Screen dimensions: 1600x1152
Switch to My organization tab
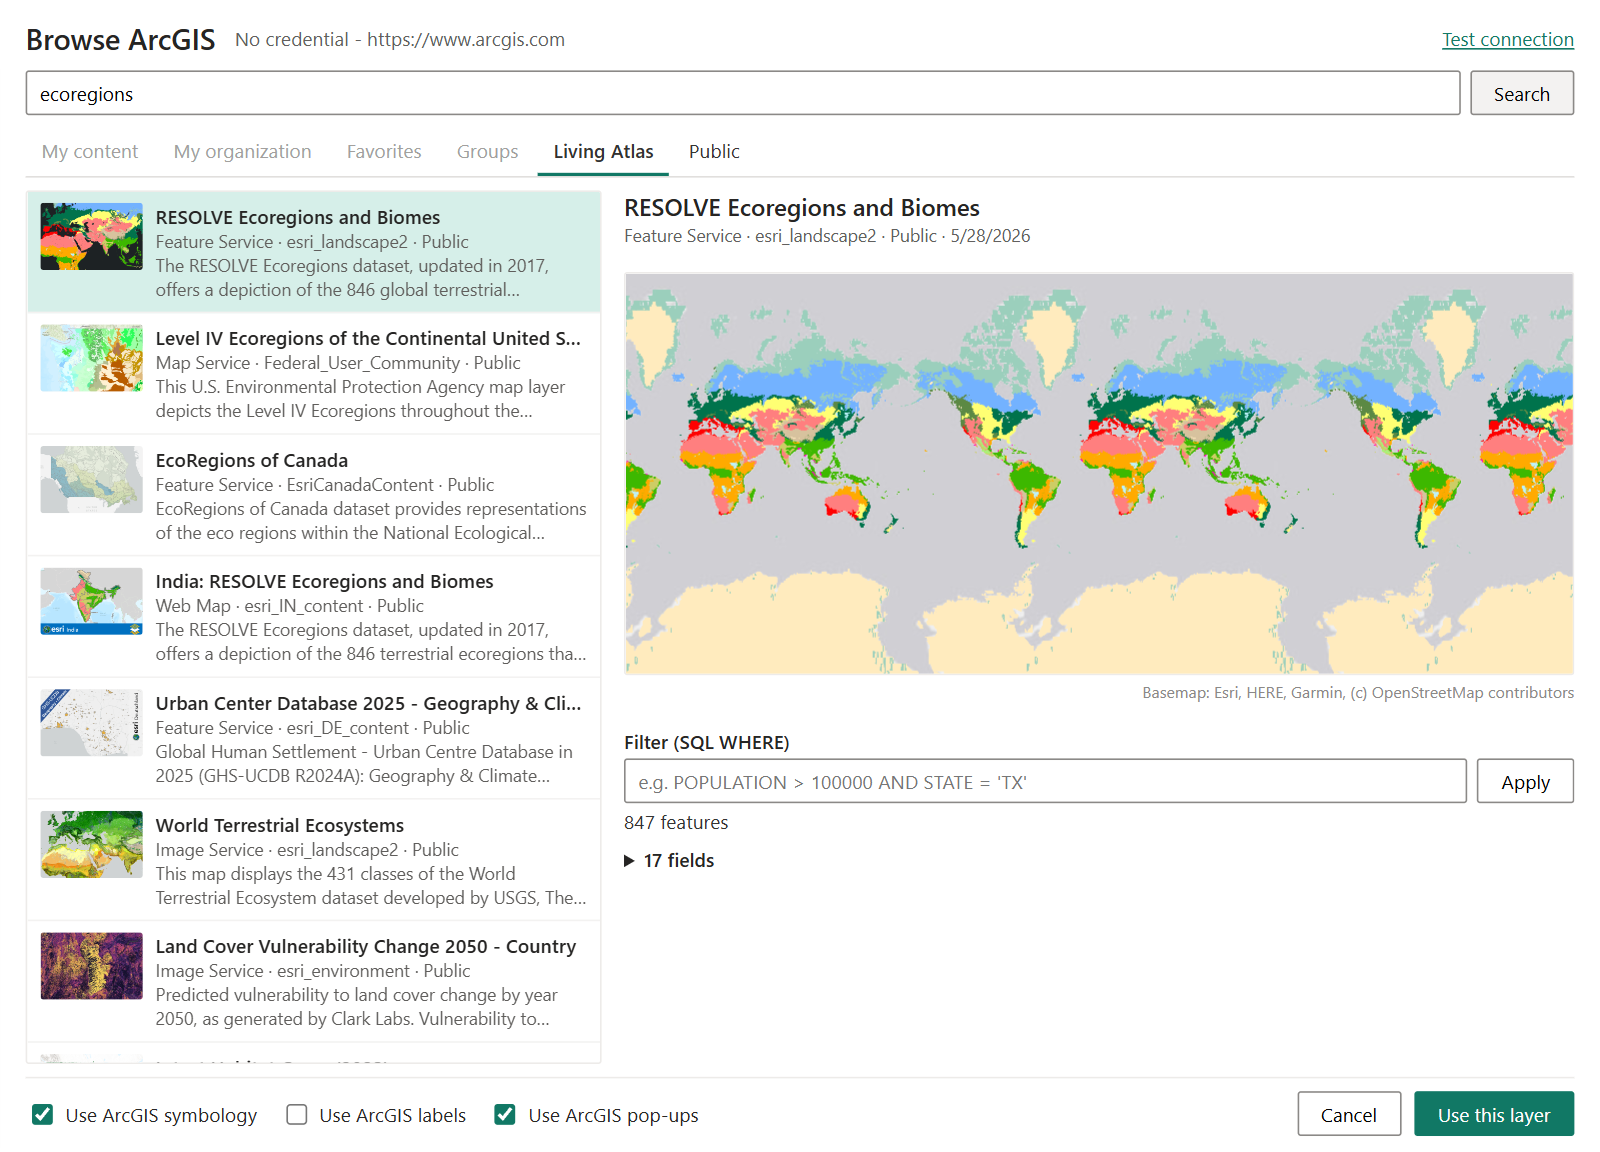point(243,152)
